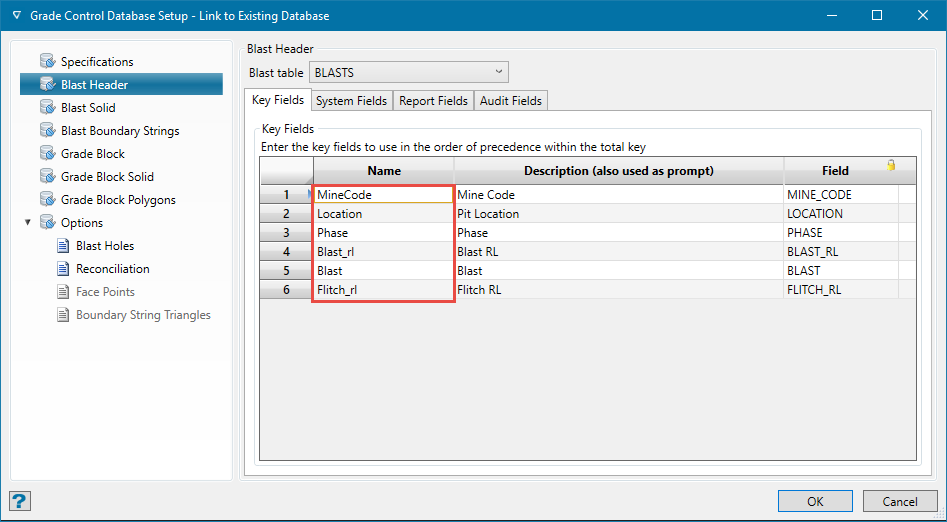Collapse the Options tree node
Screen dimensions: 947x522
28,223
